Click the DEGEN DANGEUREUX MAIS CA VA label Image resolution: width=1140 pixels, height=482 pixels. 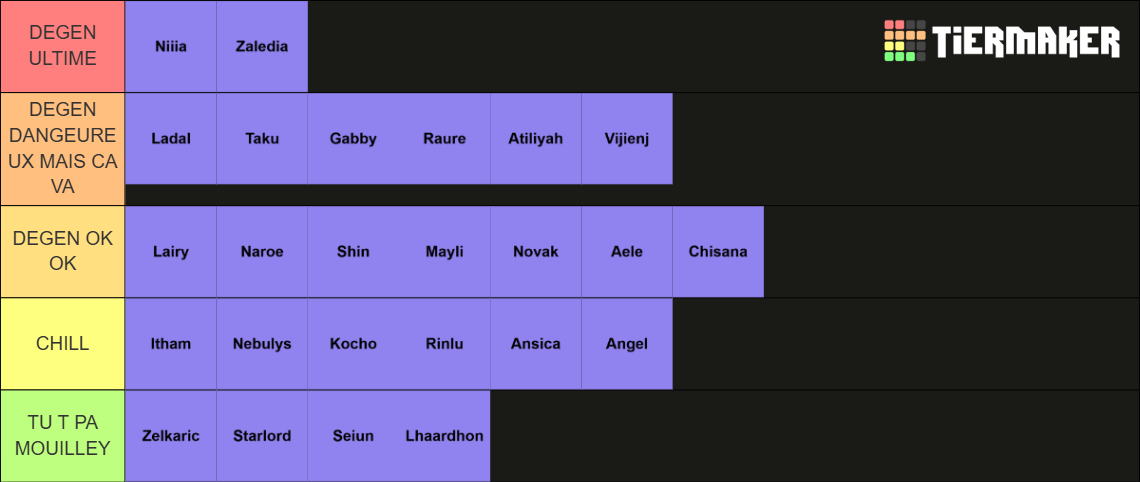click(63, 149)
